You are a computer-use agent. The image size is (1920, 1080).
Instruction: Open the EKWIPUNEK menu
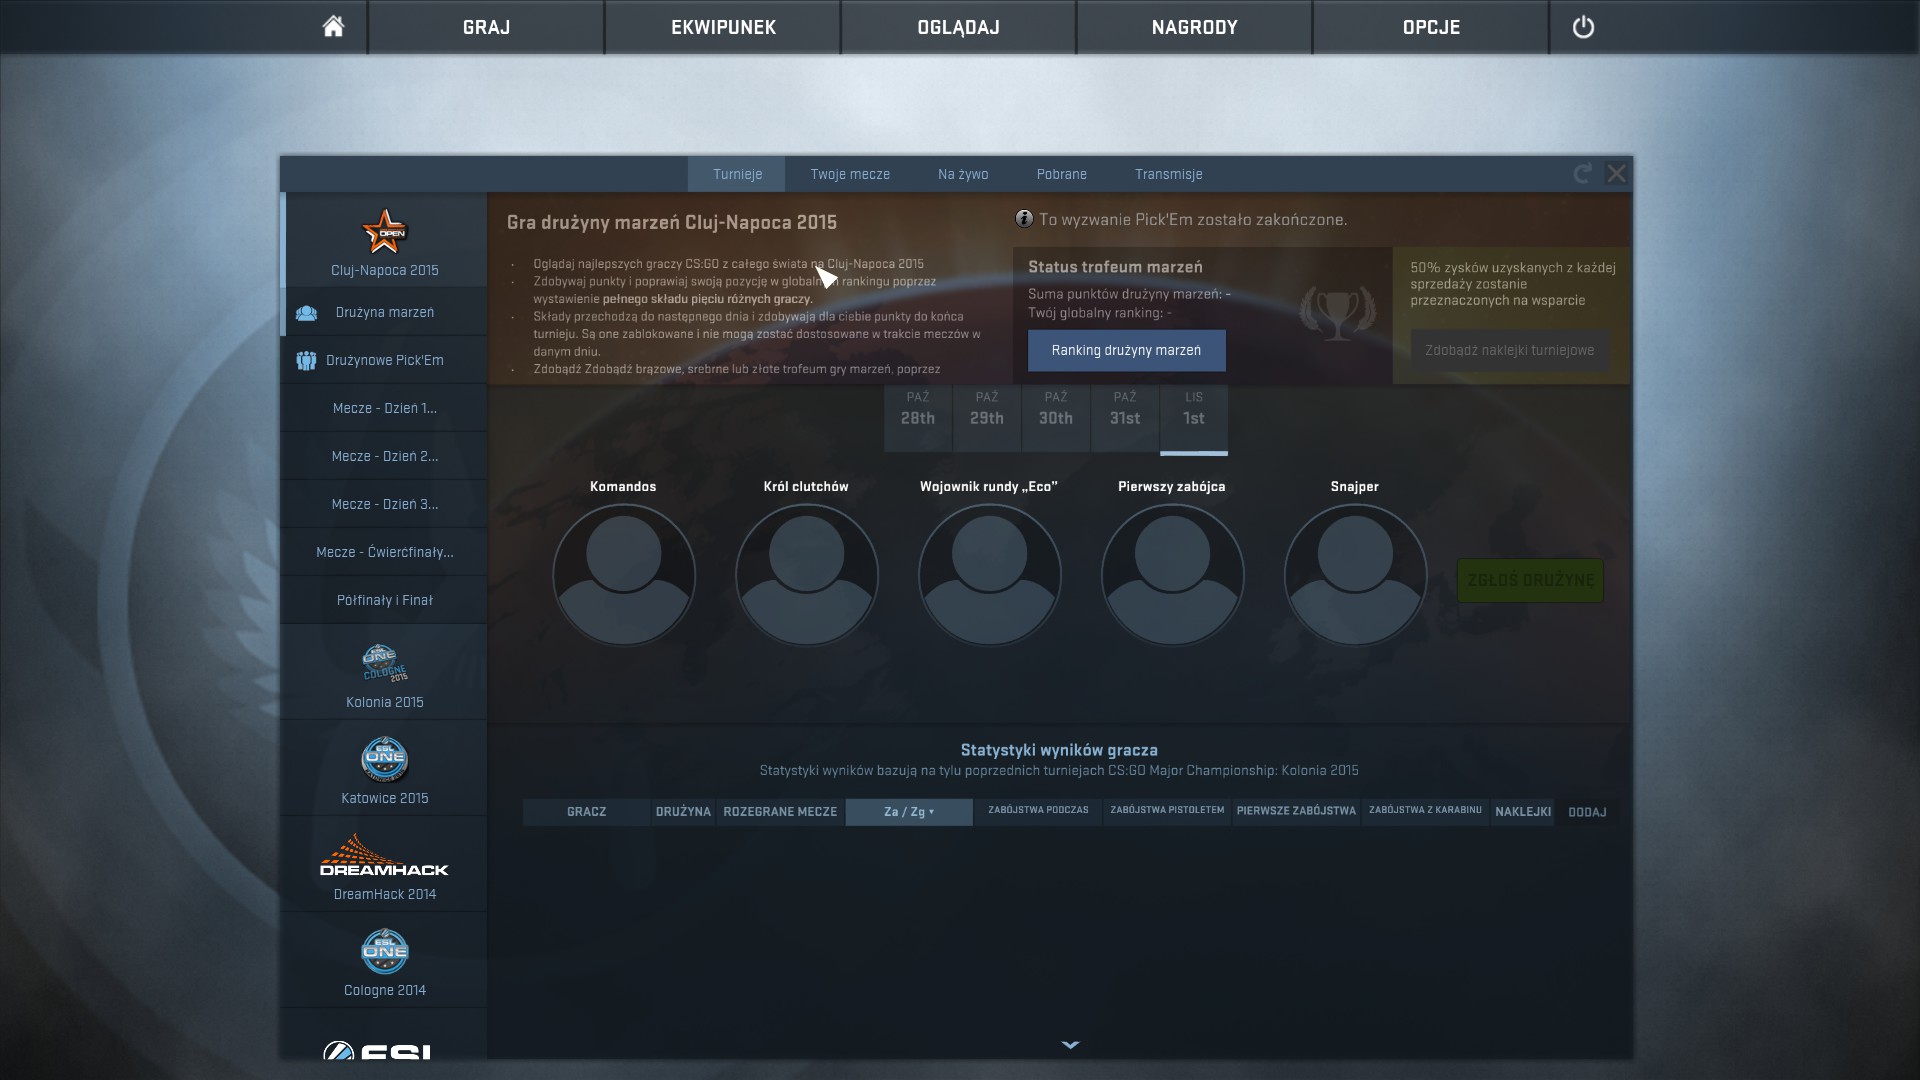pos(723,27)
